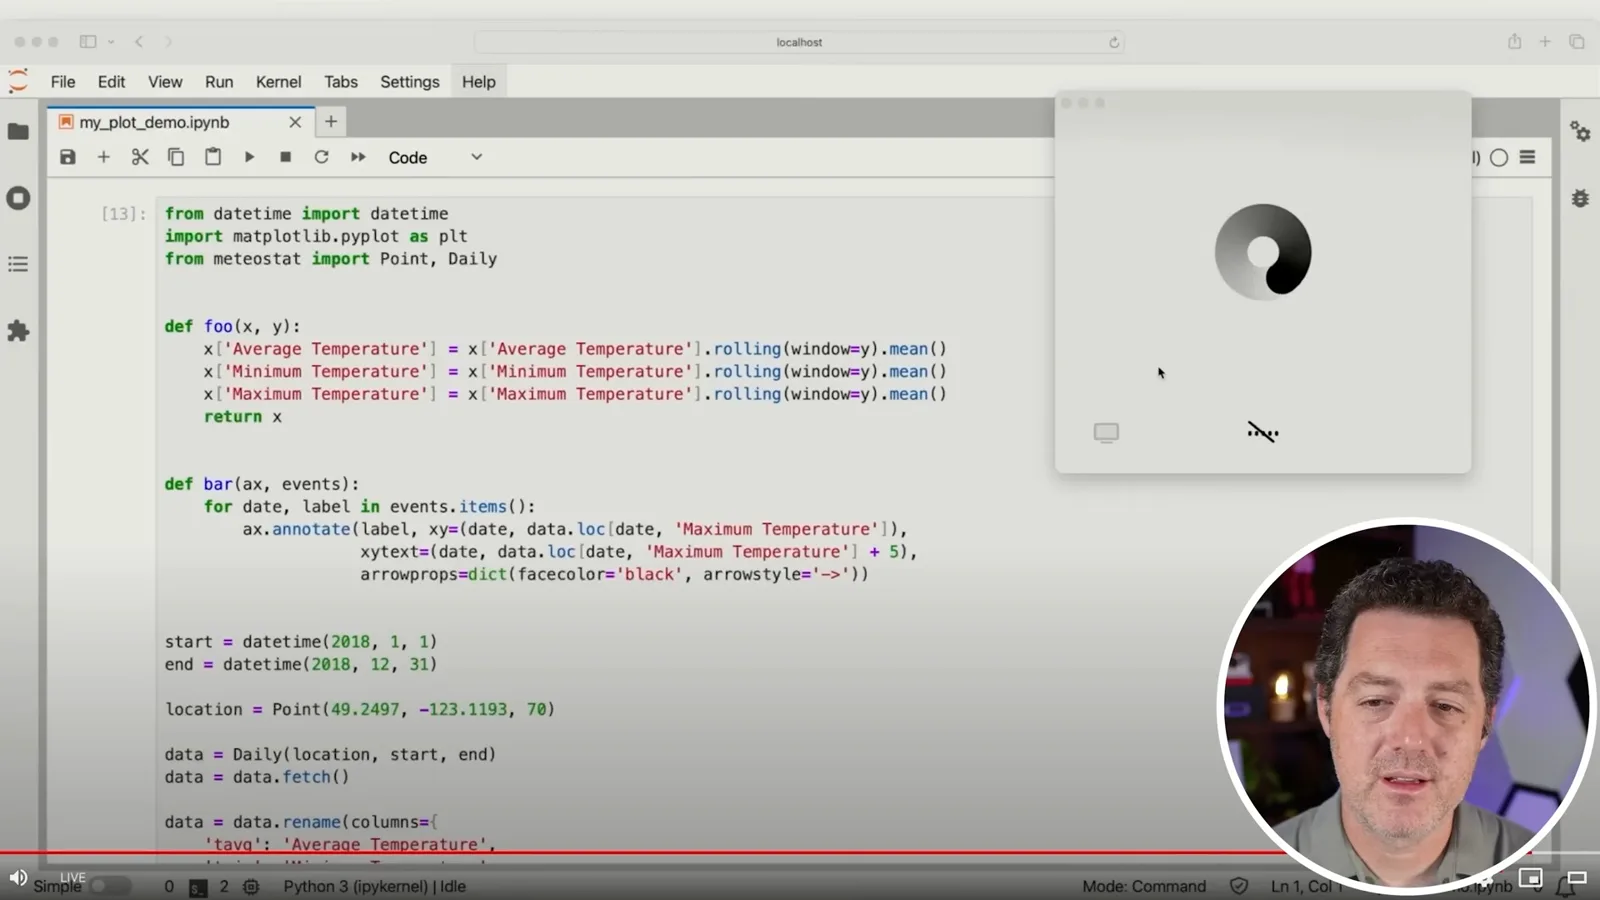This screenshot has height=900, width=1600.
Task: Open the Running Terminals and Kernels panel
Action: 18,198
